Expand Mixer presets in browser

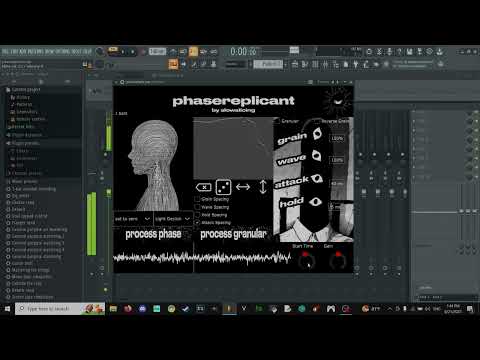(22, 181)
